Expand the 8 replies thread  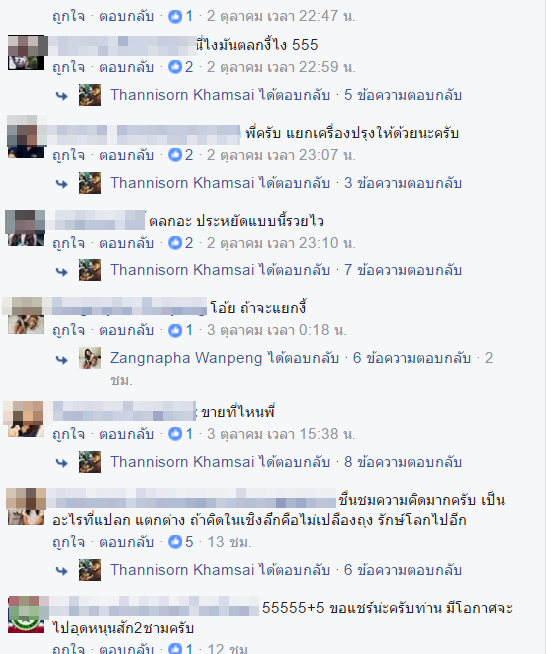403,462
